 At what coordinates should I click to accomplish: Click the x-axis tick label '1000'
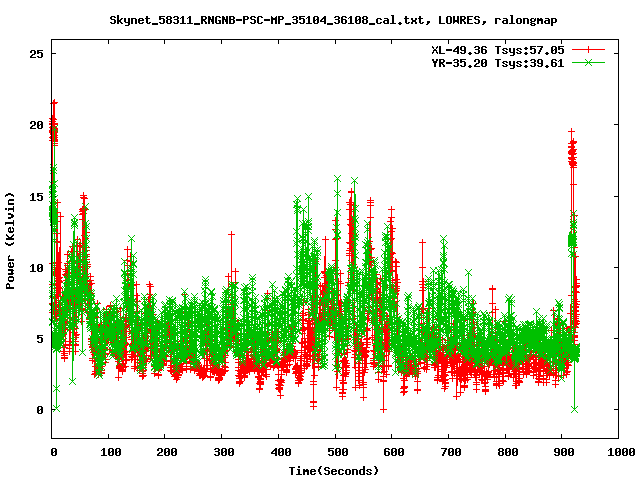[621, 452]
